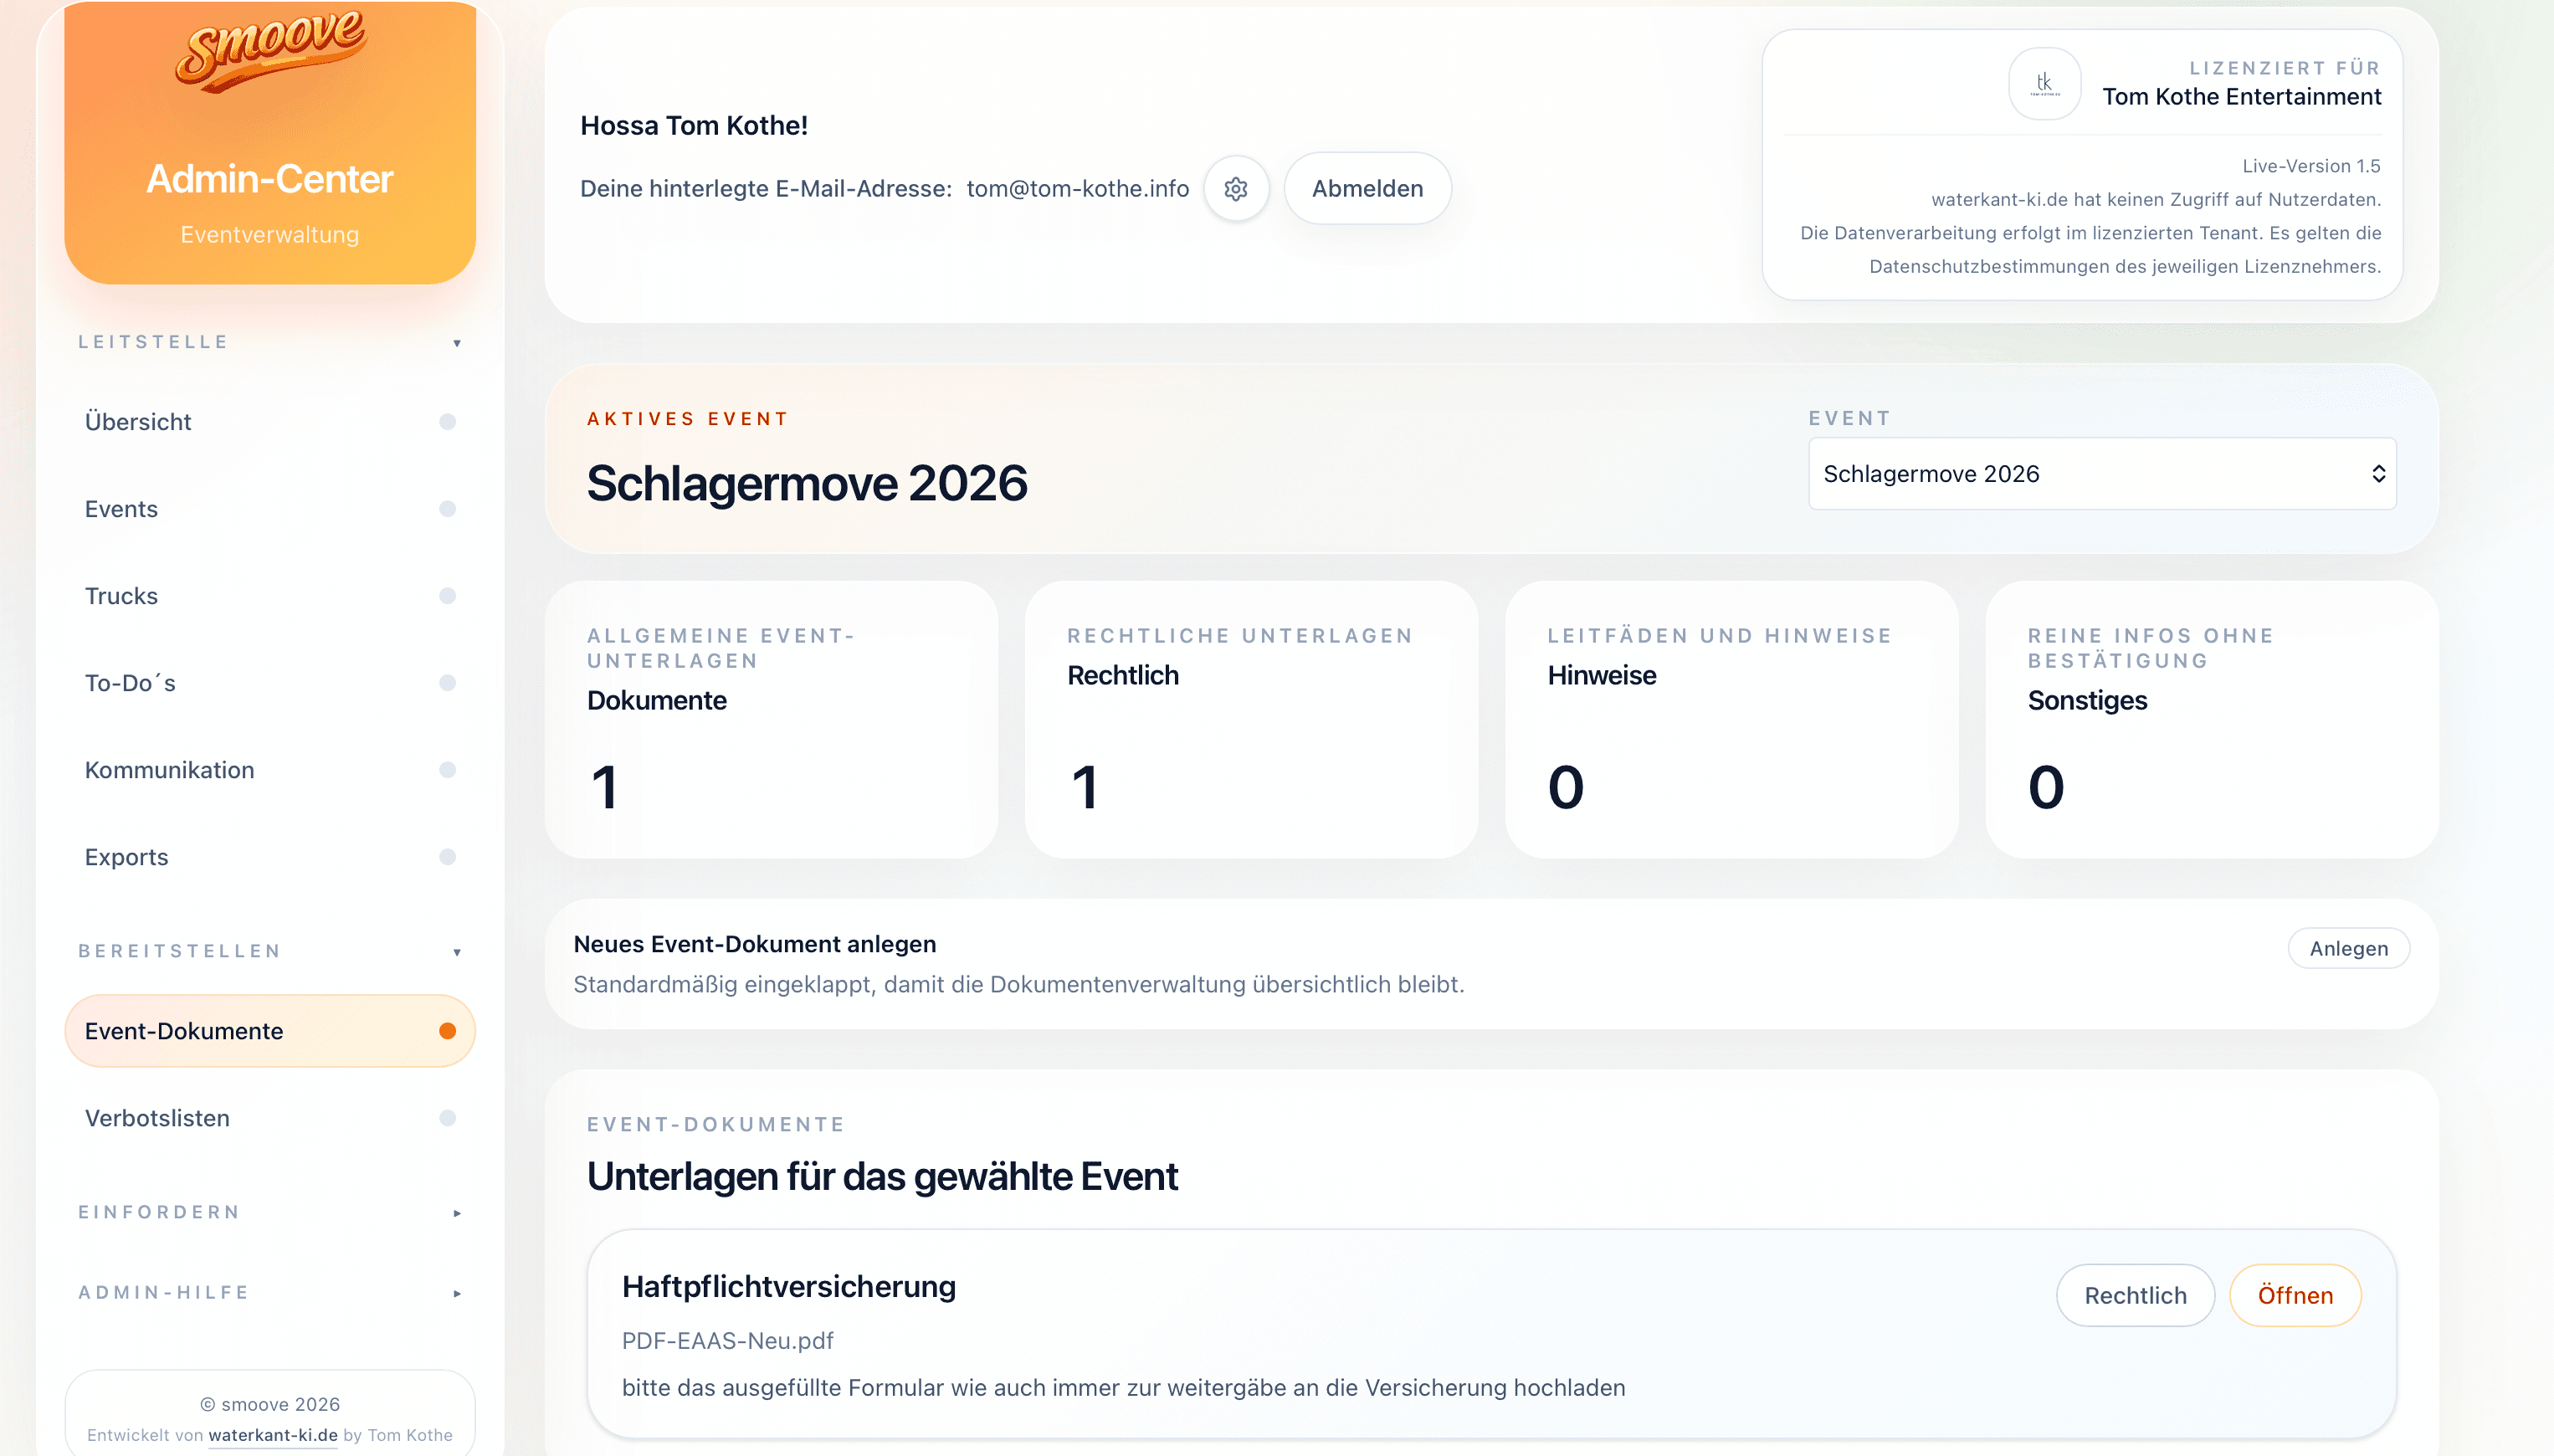Click the tk Tom Kothe Entertainment logo
This screenshot has height=1456, width=2554.
[x=2045, y=84]
